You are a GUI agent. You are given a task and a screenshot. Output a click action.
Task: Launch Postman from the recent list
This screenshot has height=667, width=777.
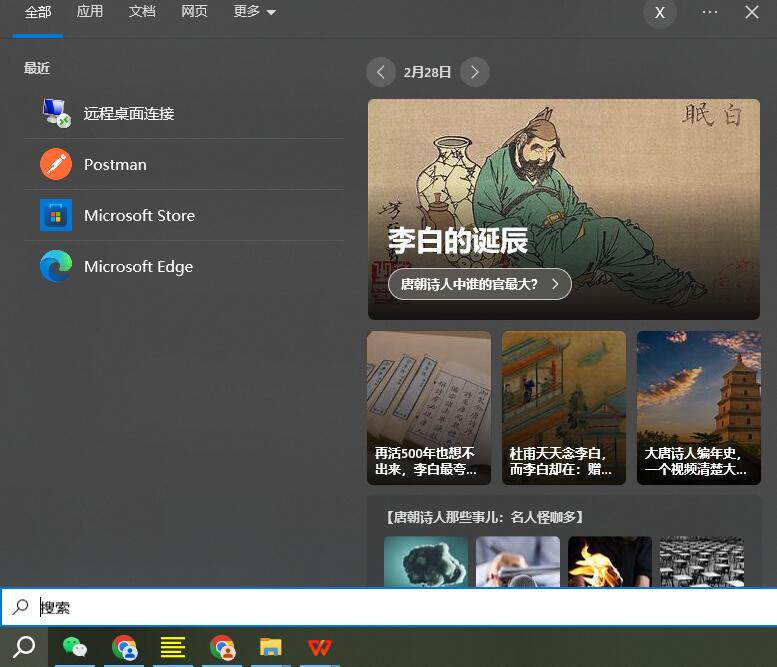[184, 164]
